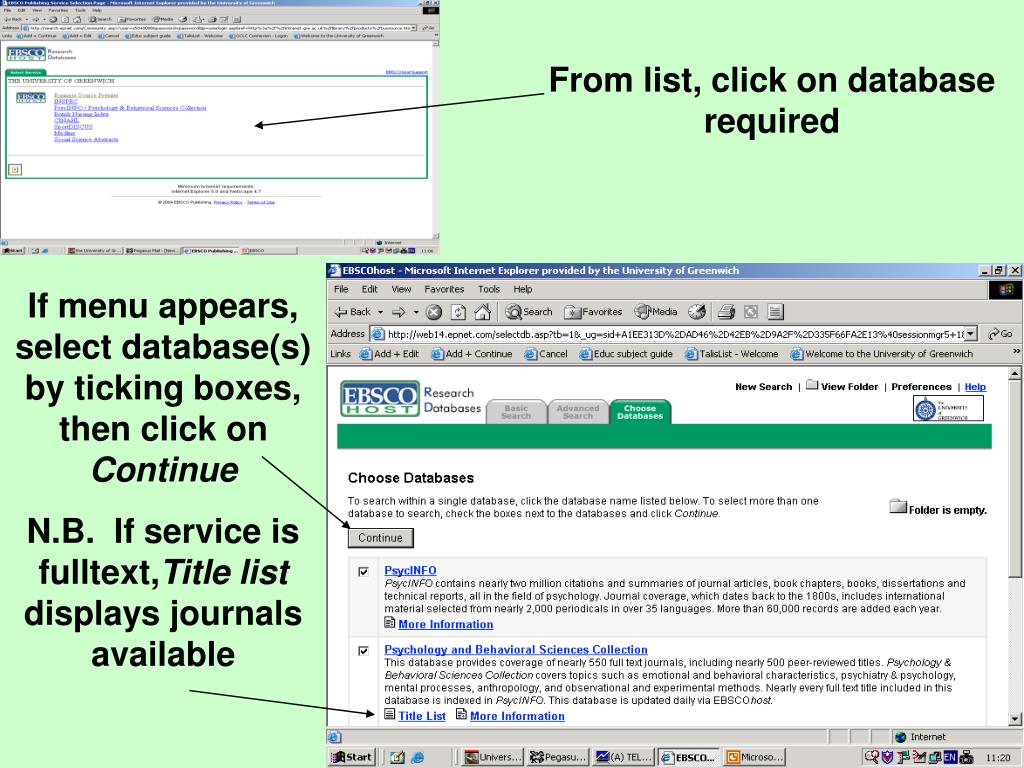Launch Internet Explorer from the quick launch

coord(417,757)
